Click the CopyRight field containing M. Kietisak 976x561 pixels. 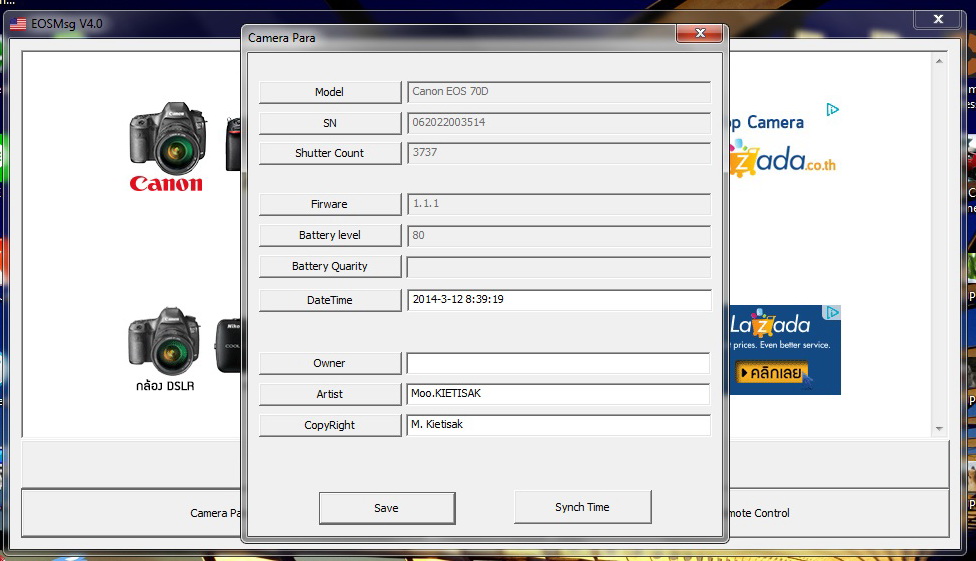[558, 425]
